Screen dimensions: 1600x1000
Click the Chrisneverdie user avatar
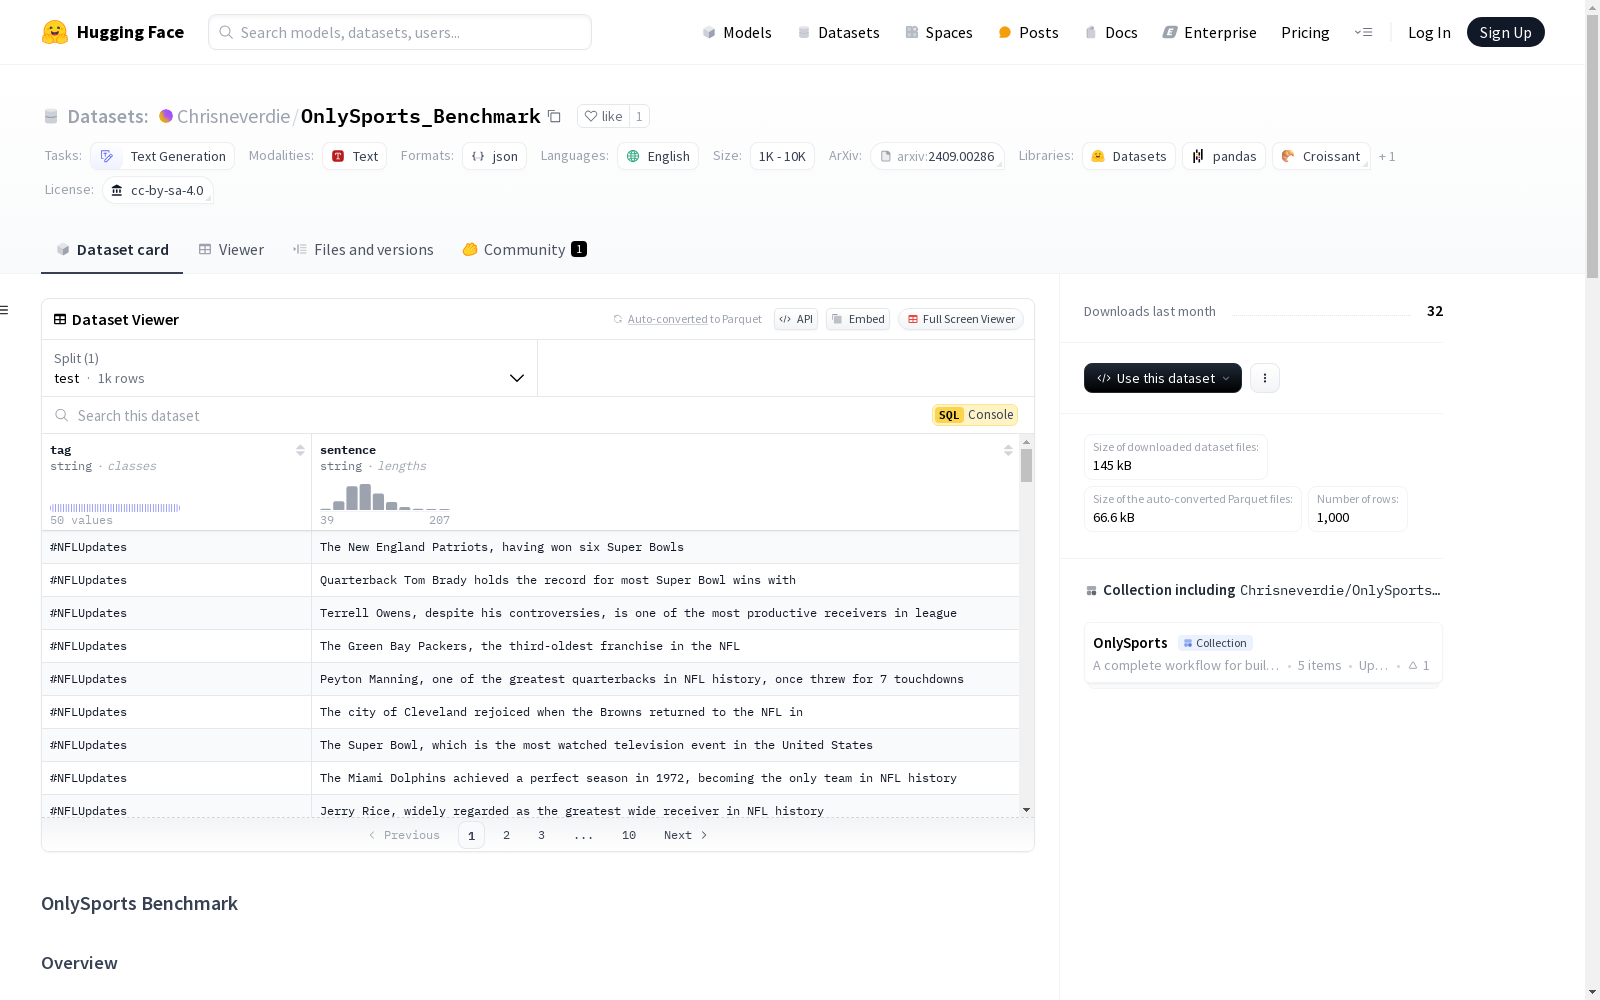(166, 116)
